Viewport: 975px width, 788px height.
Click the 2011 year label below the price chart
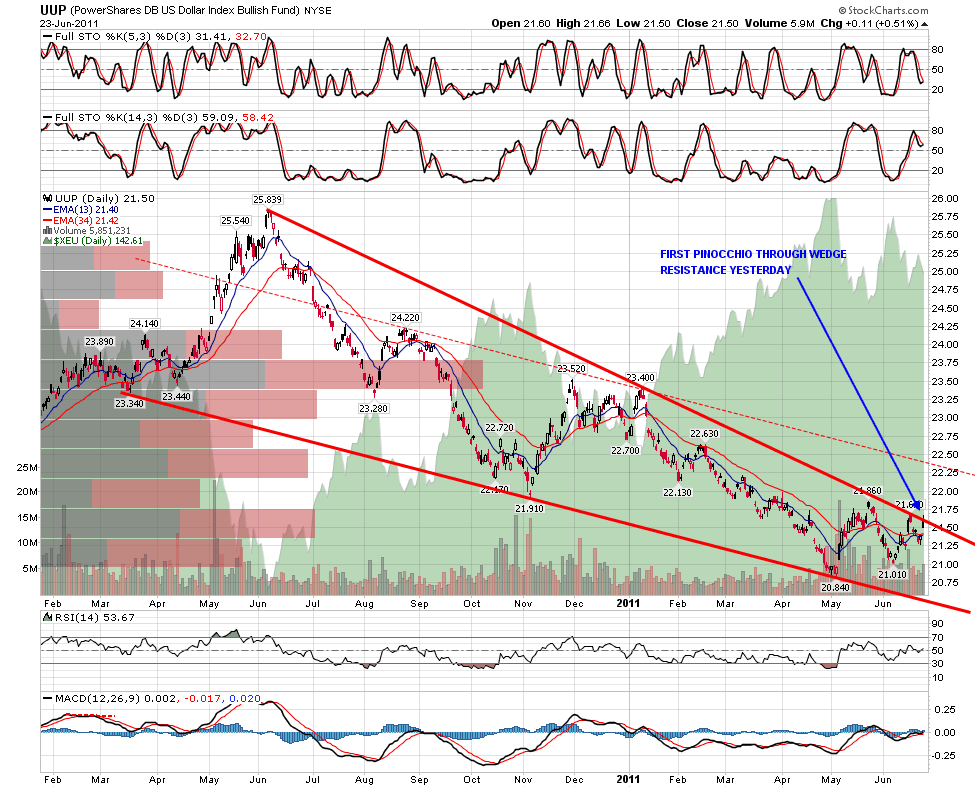(x=628, y=604)
